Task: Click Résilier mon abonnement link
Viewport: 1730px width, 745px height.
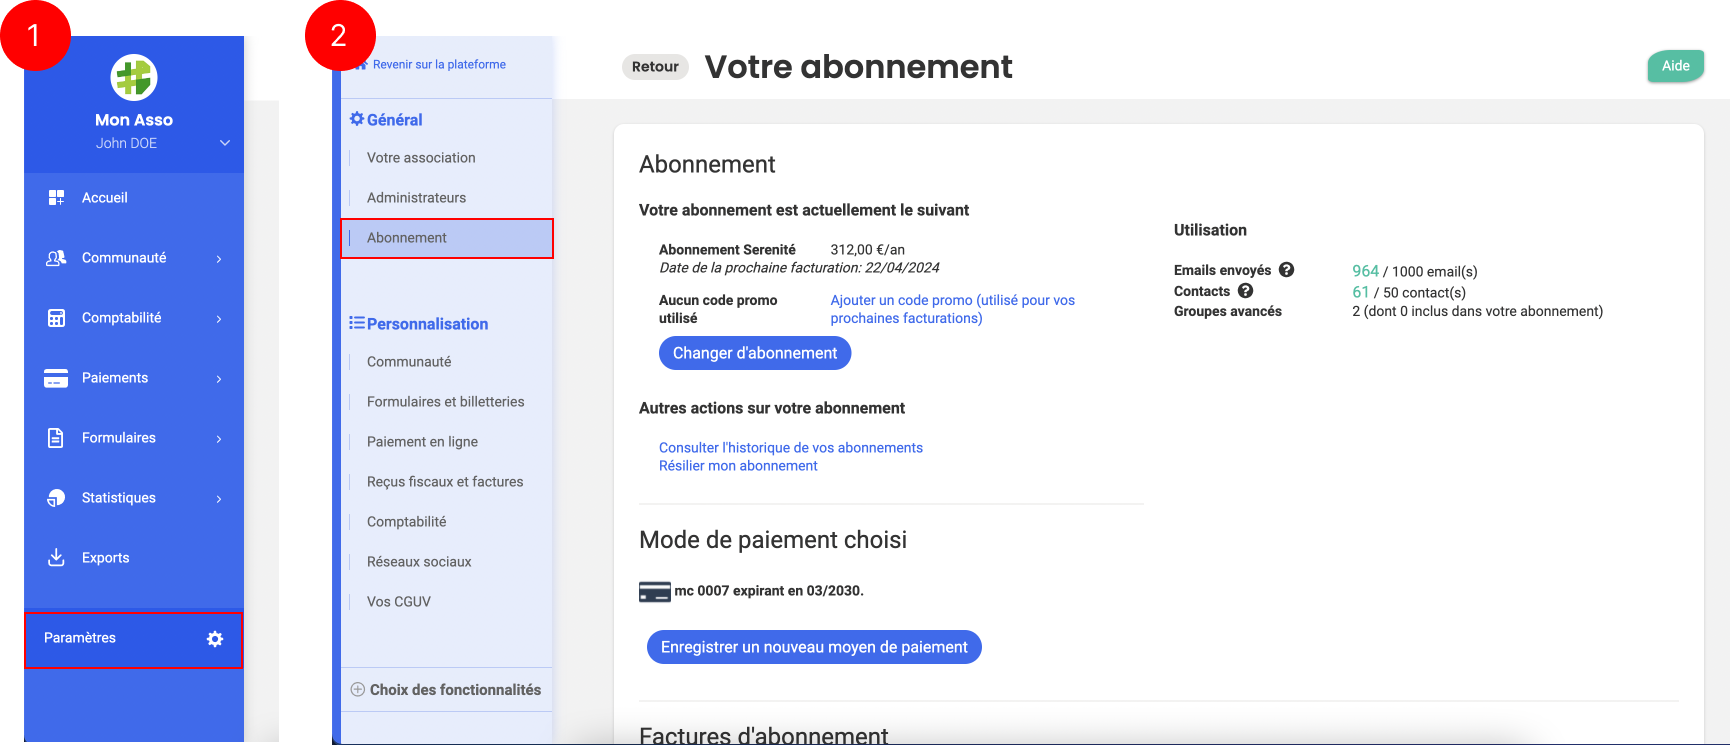Action: click(738, 466)
